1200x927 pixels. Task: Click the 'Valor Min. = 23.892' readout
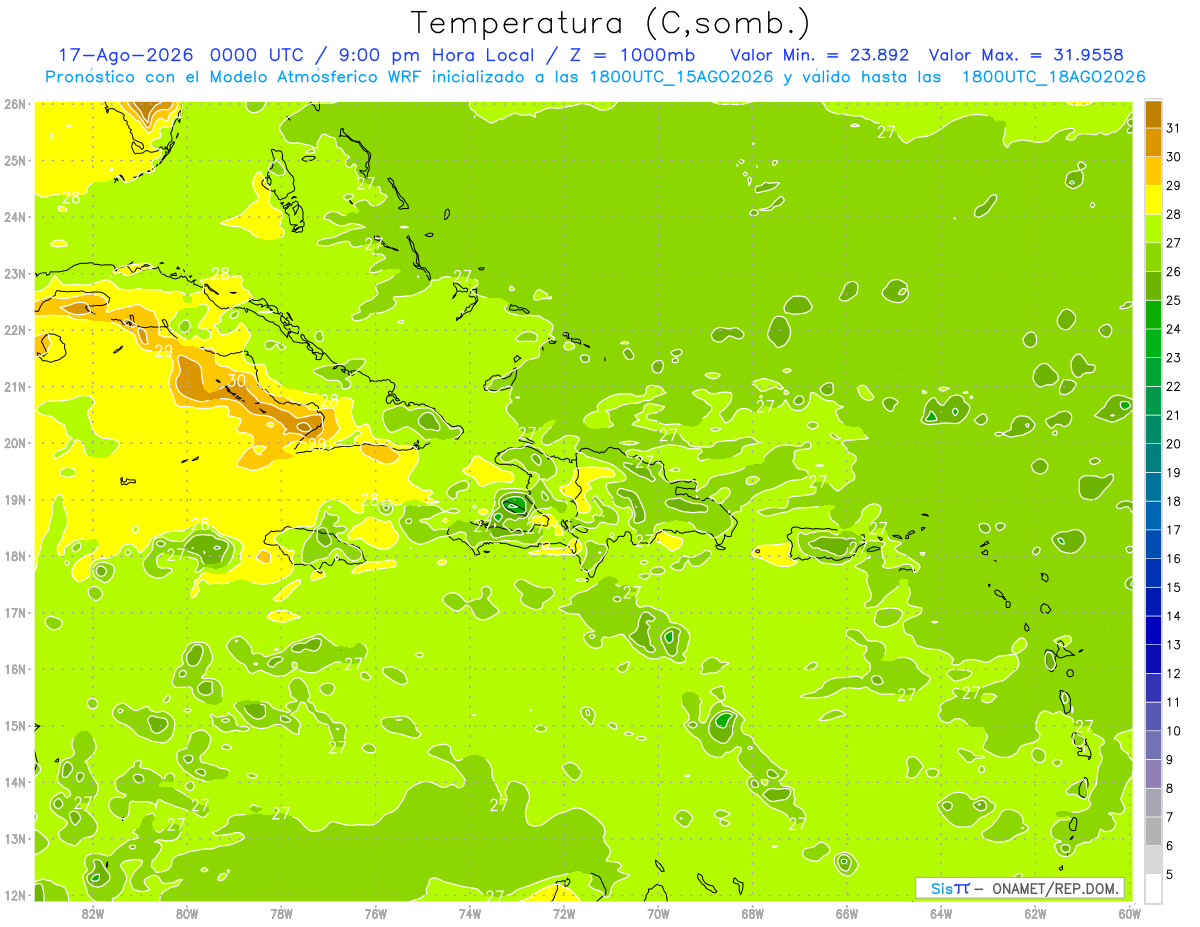pos(820,55)
